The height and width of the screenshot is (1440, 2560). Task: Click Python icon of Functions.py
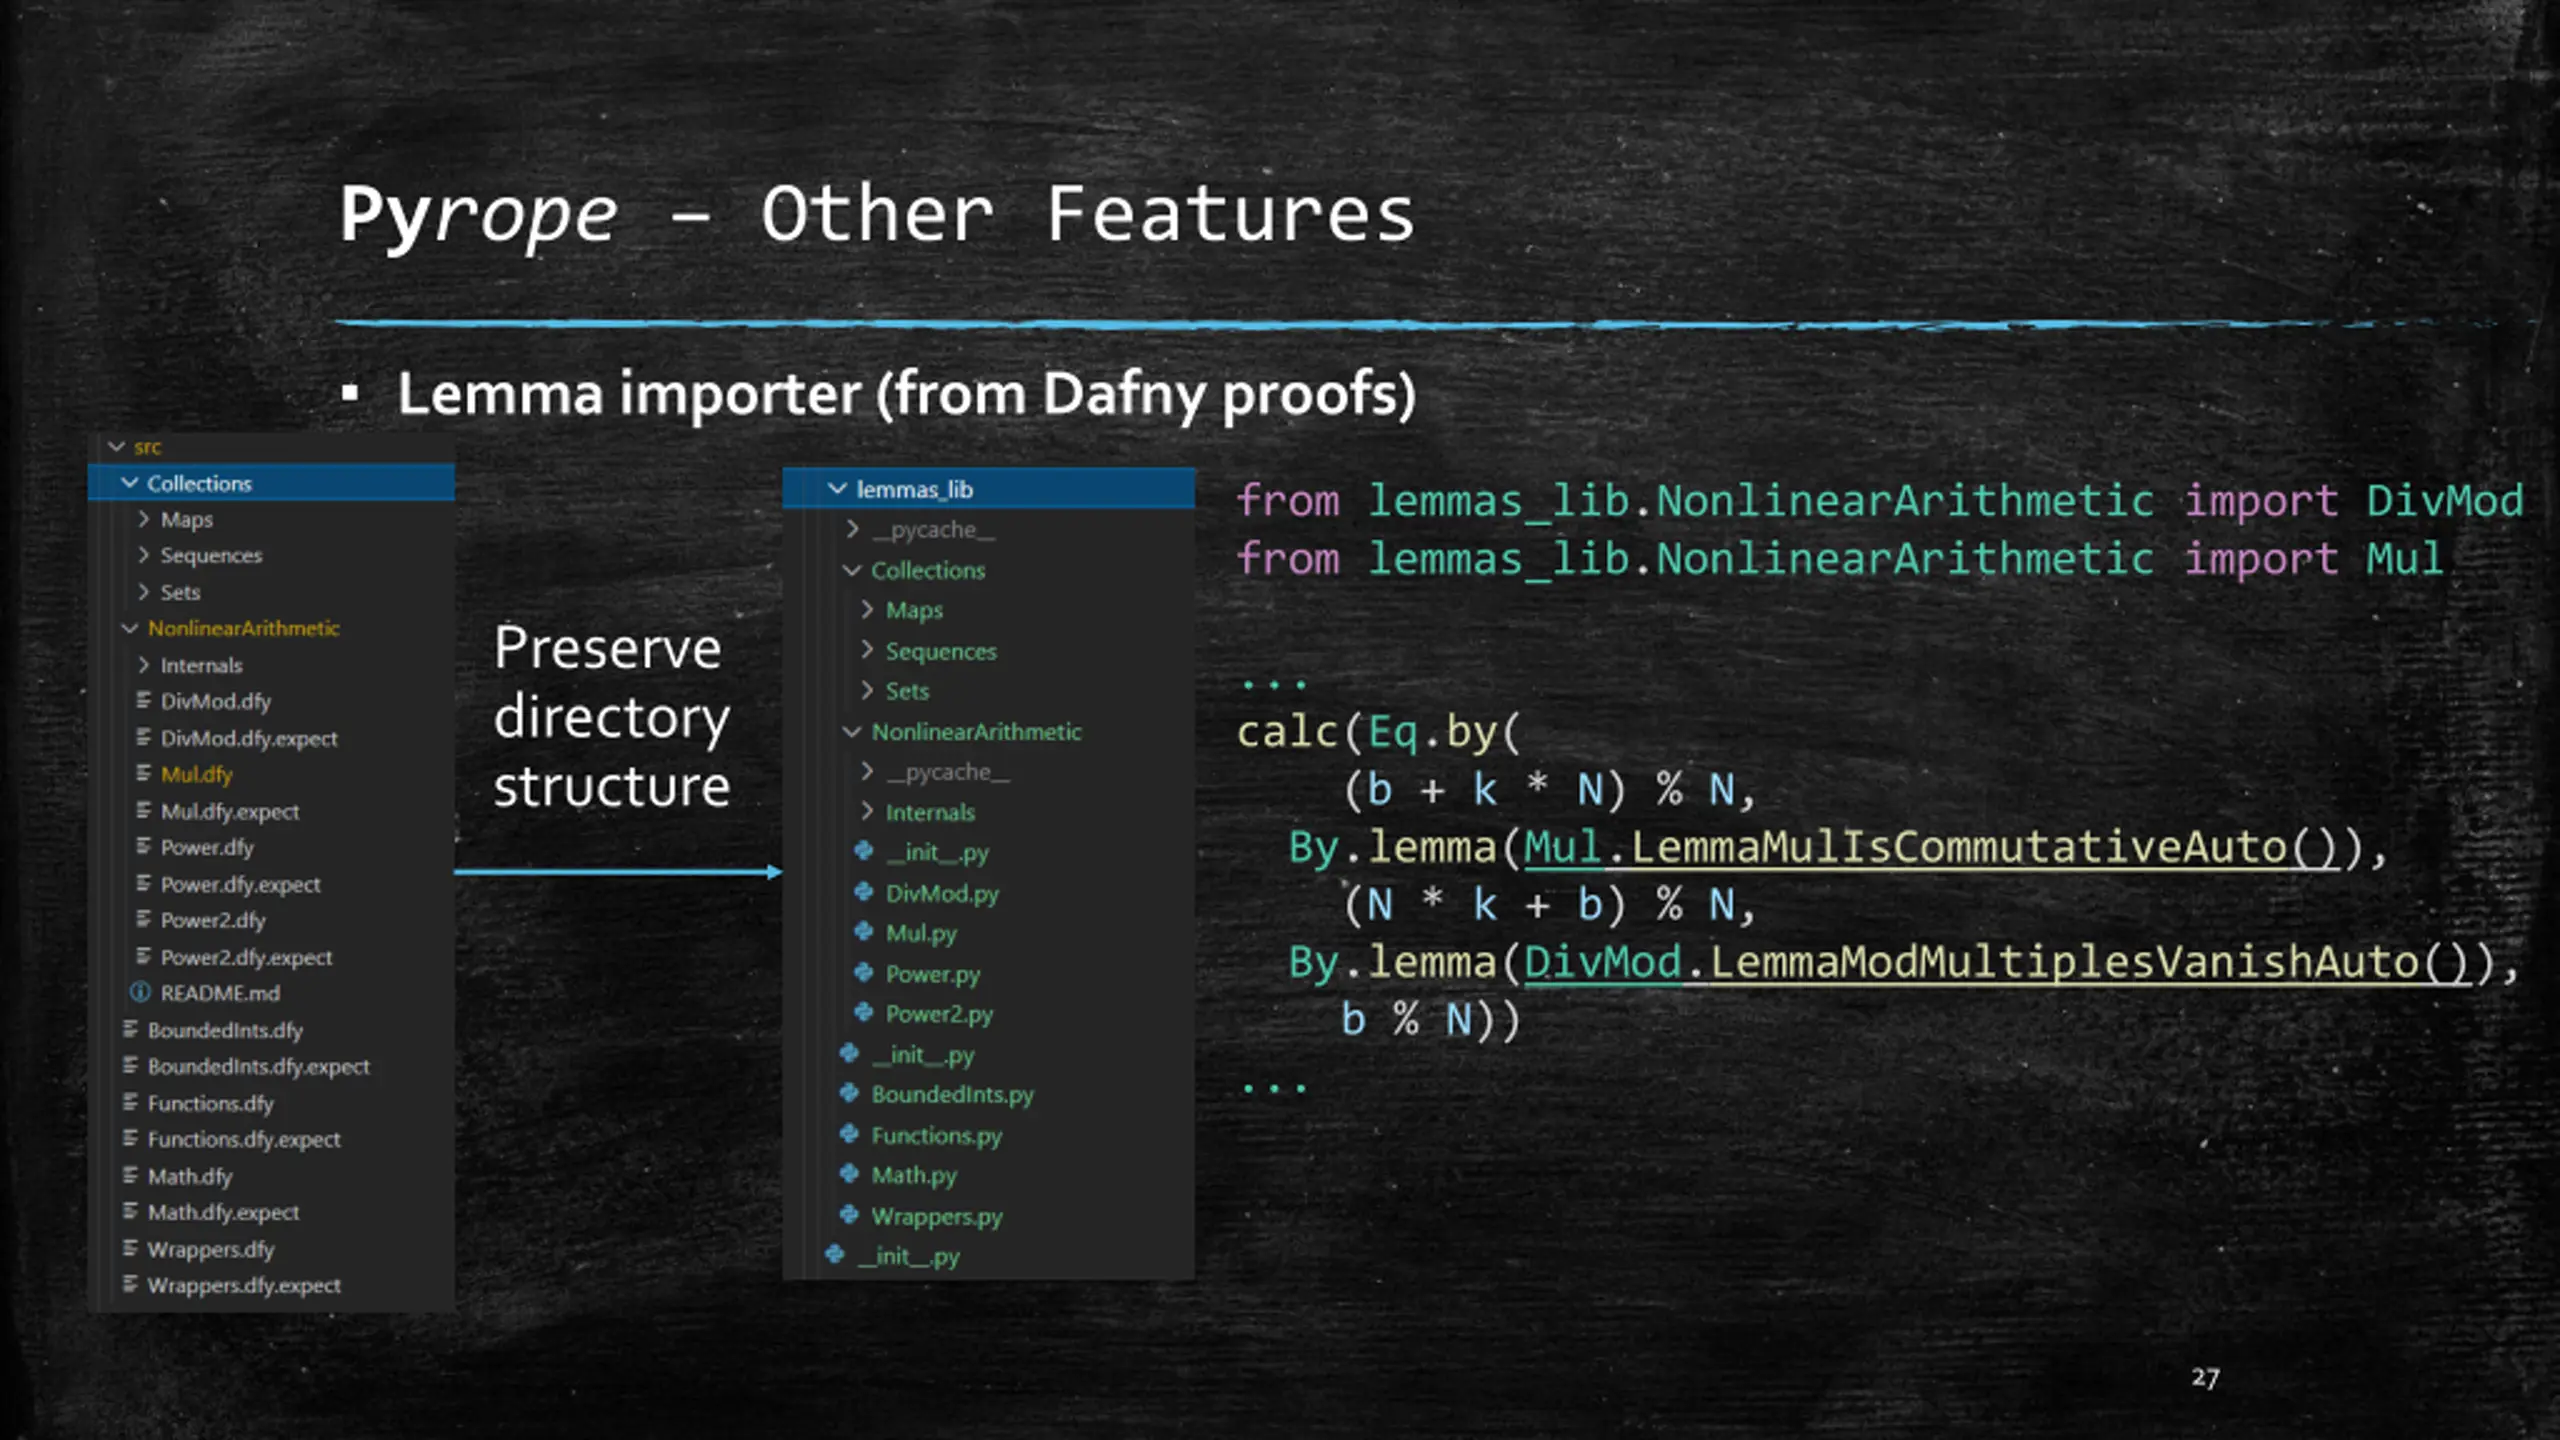click(849, 1133)
